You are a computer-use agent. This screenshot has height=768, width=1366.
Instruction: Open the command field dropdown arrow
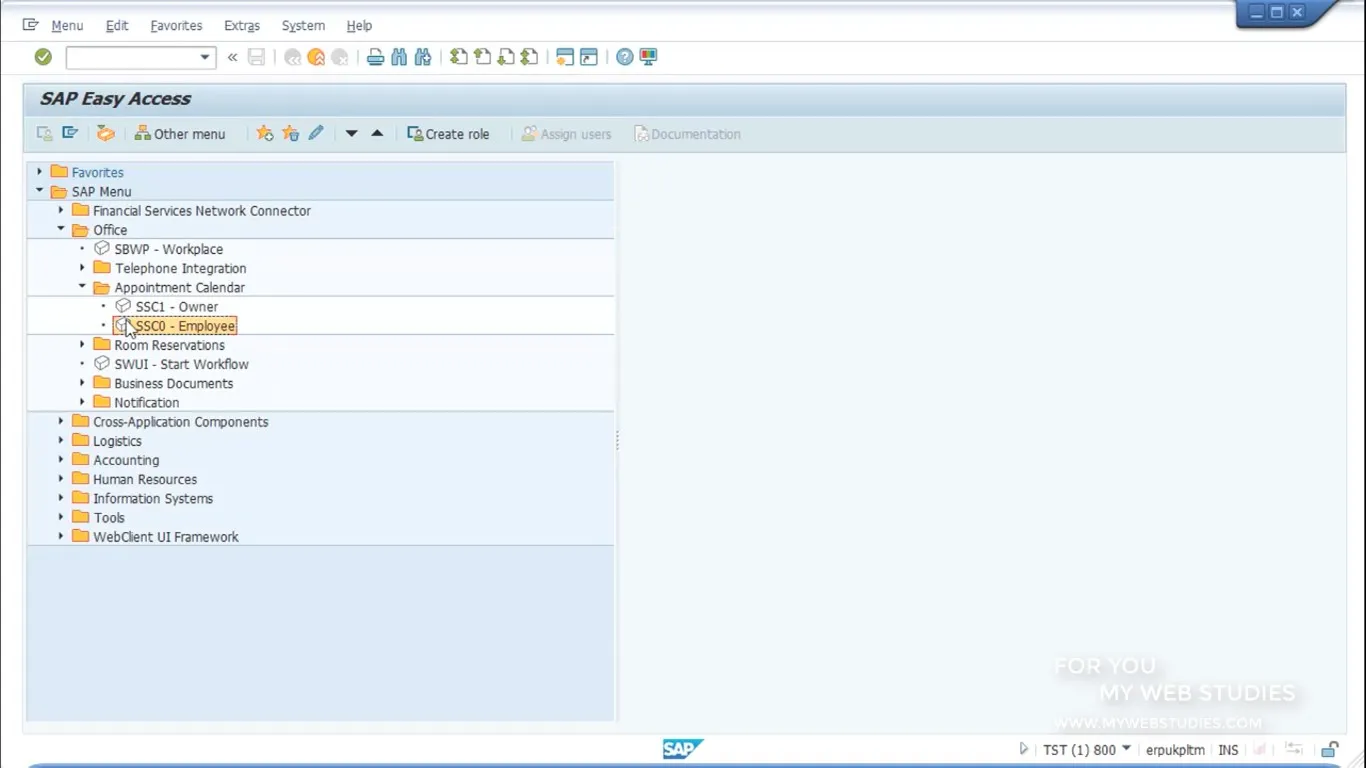(205, 57)
